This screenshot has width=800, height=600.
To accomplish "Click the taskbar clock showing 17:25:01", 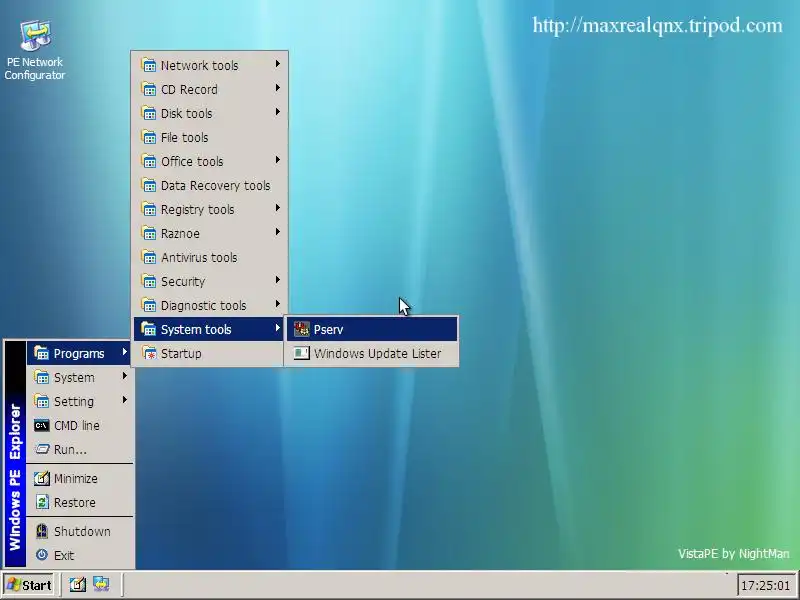I will point(766,585).
